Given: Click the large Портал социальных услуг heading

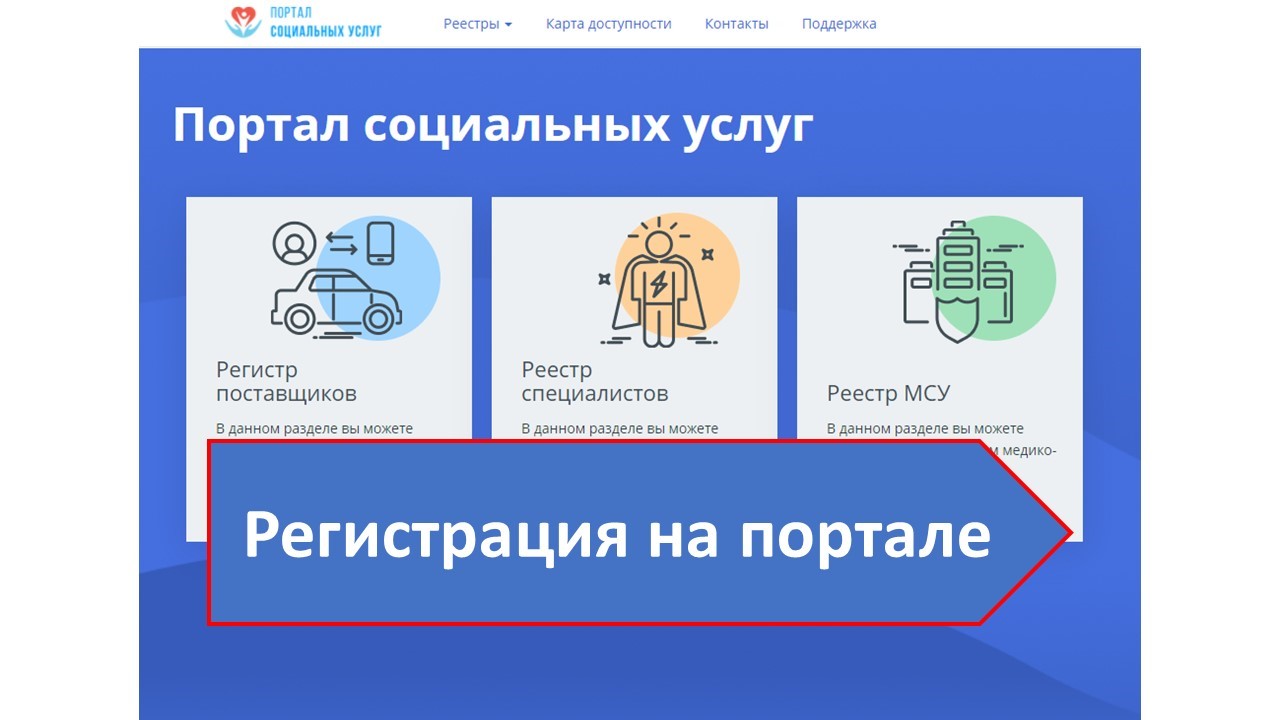Looking at the screenshot, I should [492, 127].
